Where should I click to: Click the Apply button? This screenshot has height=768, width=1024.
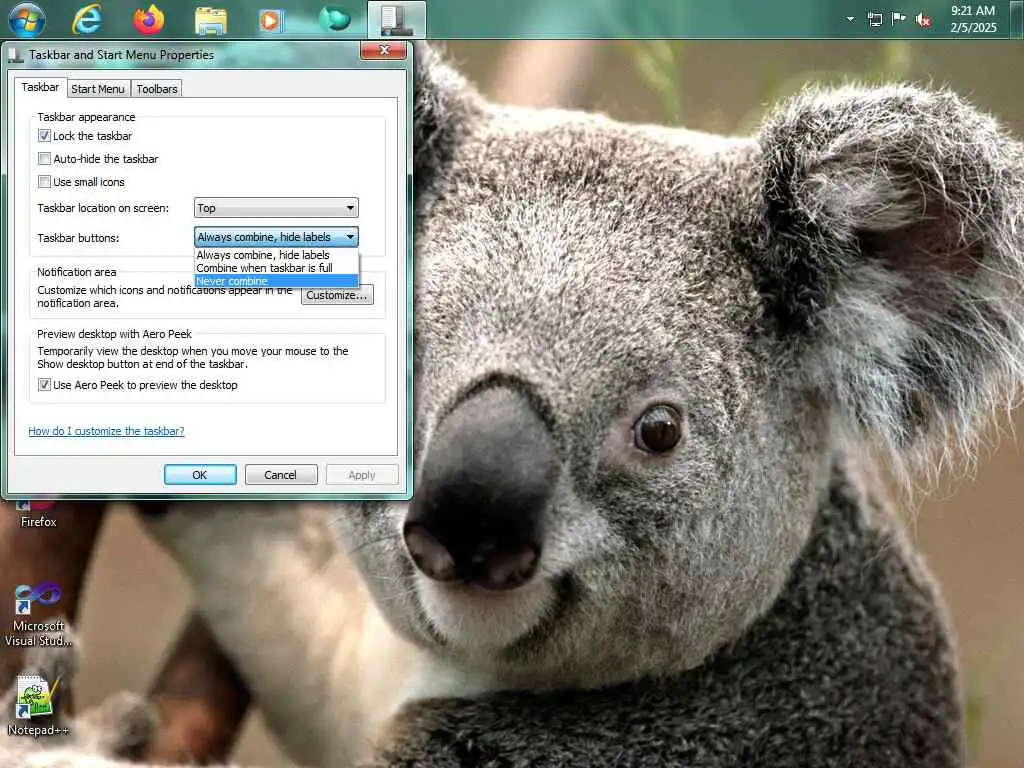click(x=362, y=475)
